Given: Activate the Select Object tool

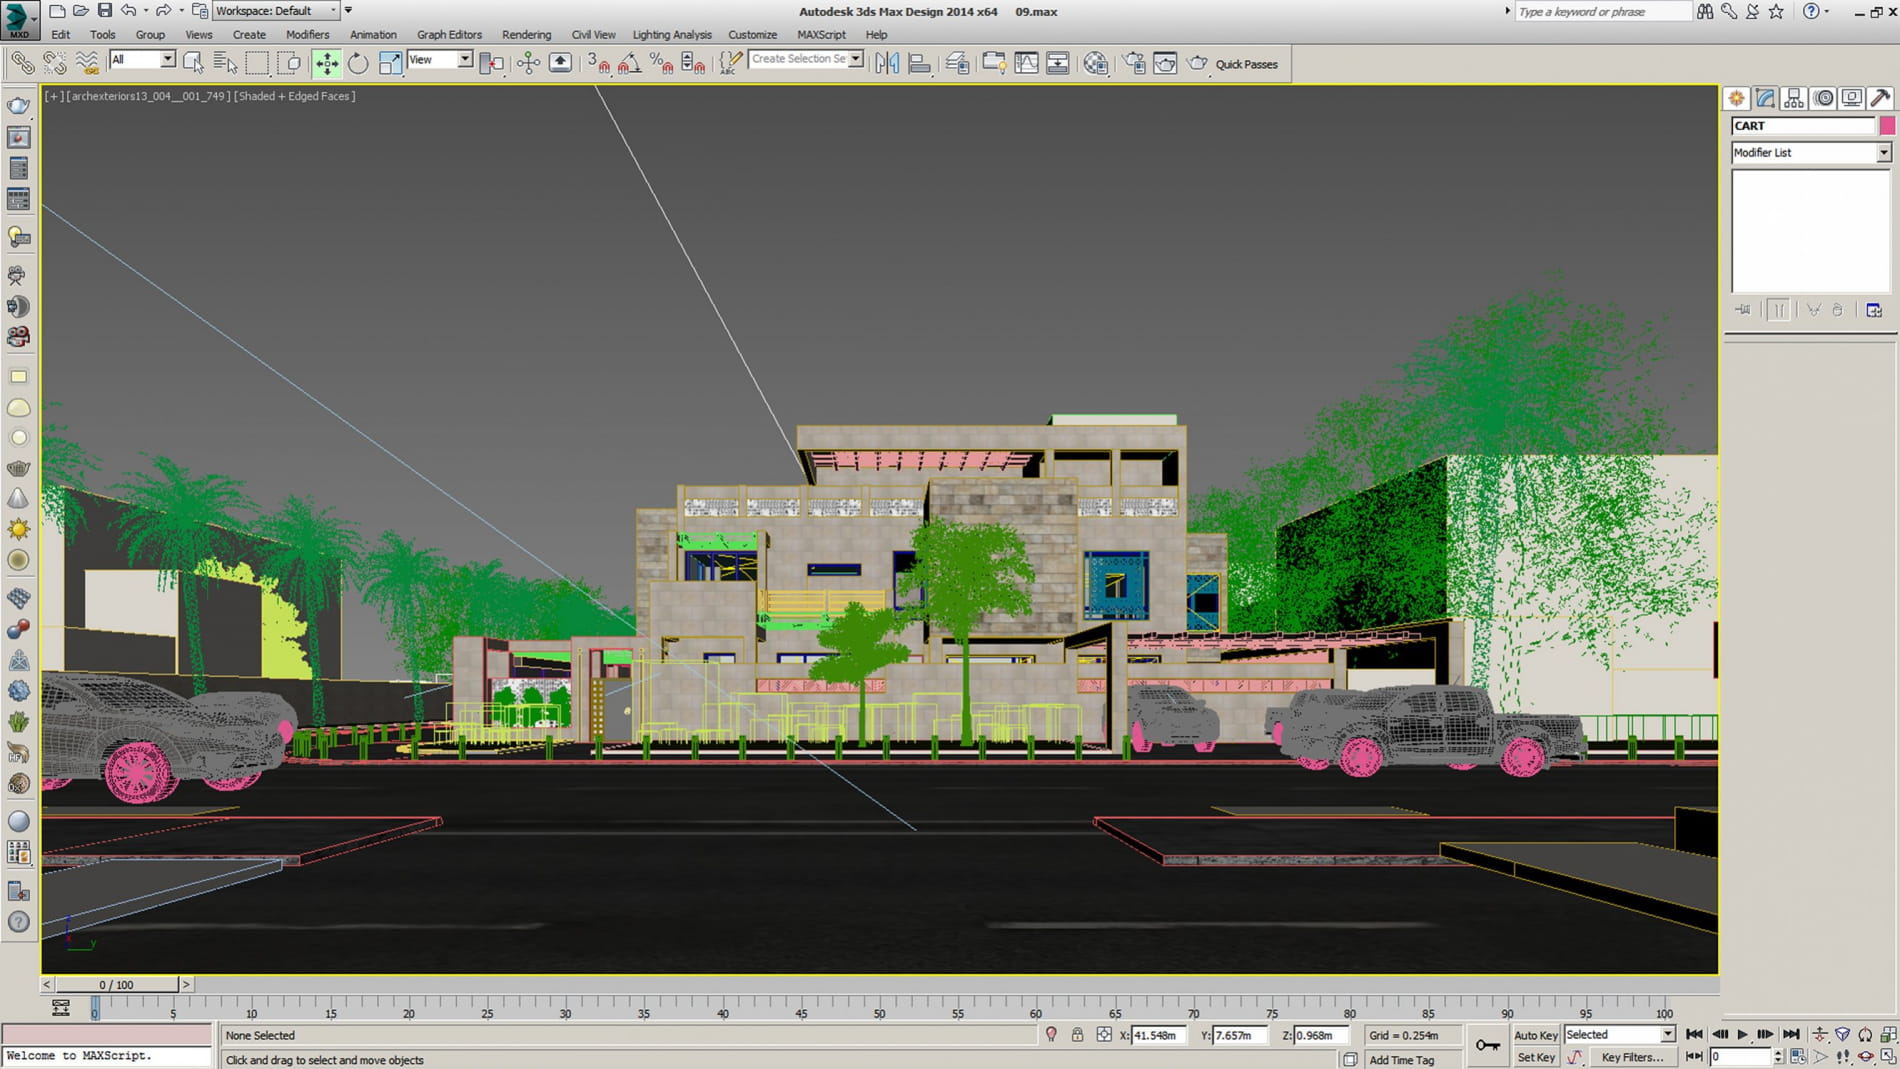Looking at the screenshot, I should click(x=194, y=63).
